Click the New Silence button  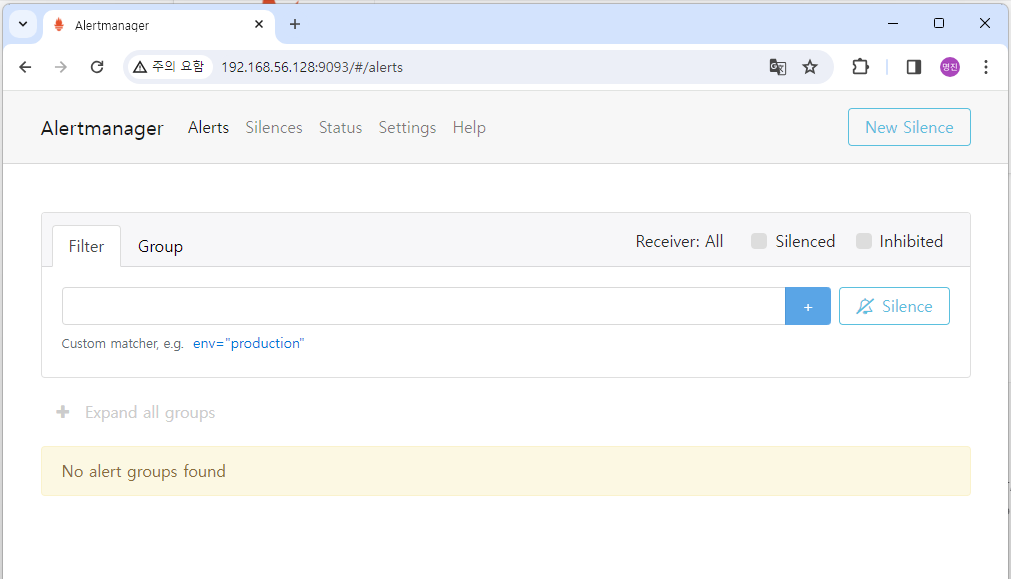tap(909, 127)
